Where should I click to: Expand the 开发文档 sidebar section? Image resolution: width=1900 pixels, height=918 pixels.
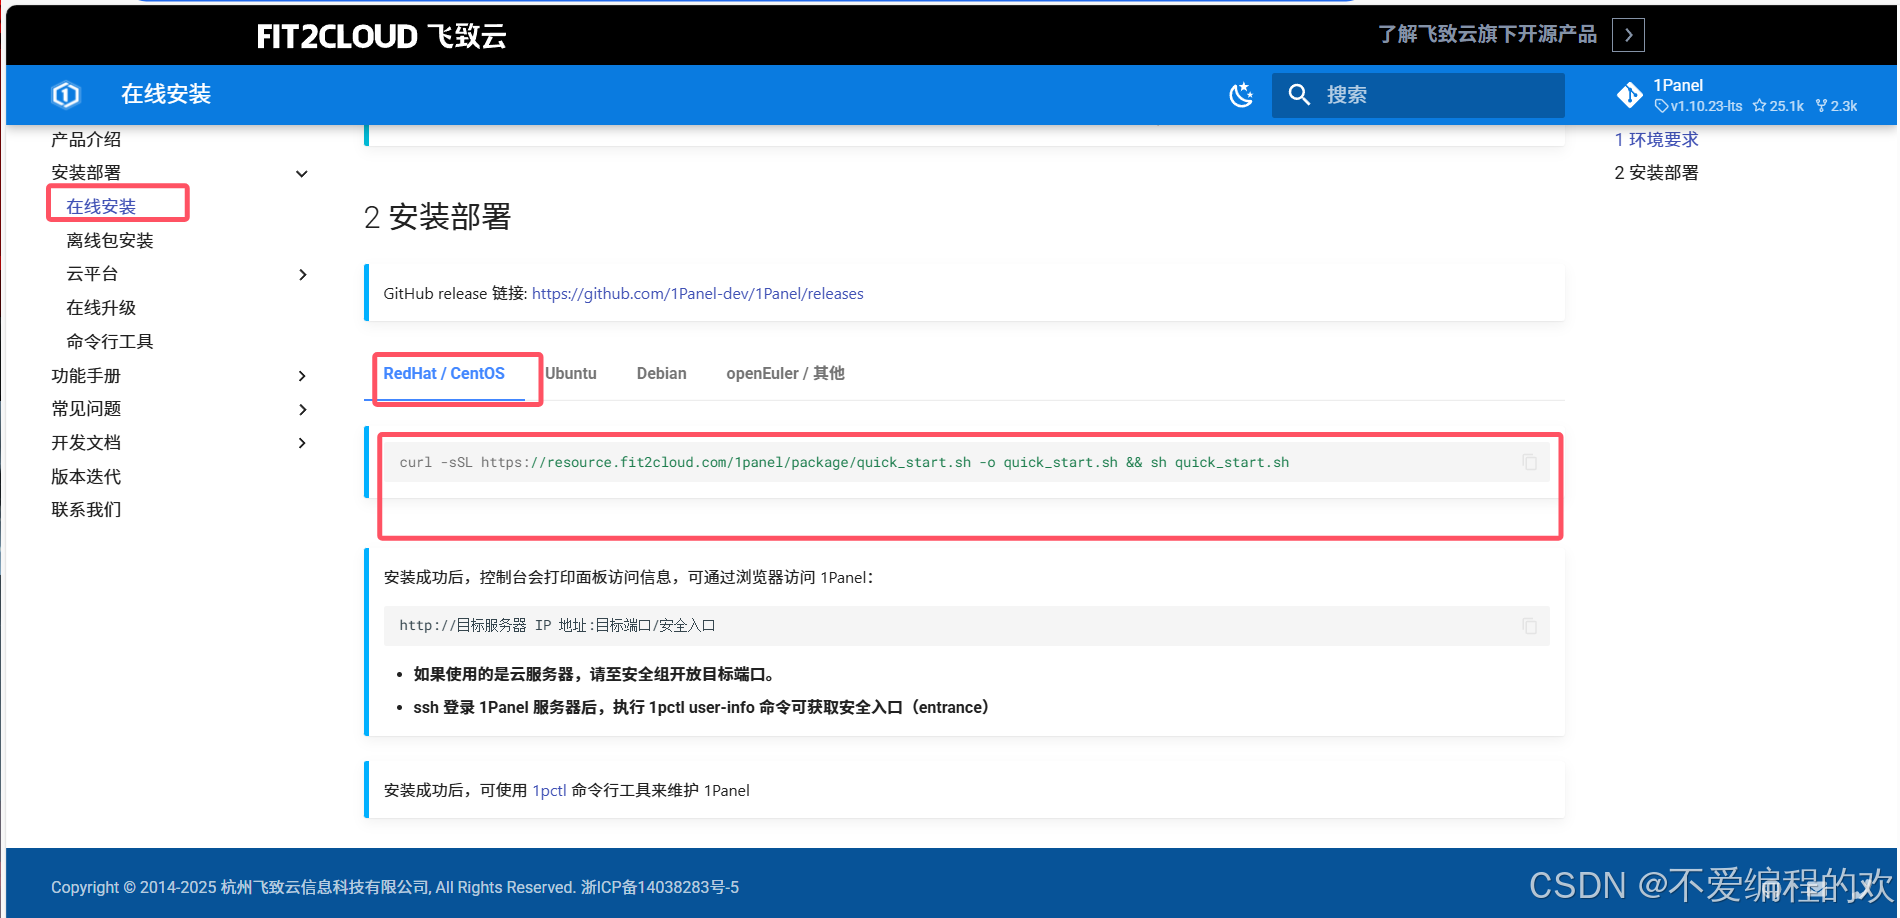click(302, 443)
